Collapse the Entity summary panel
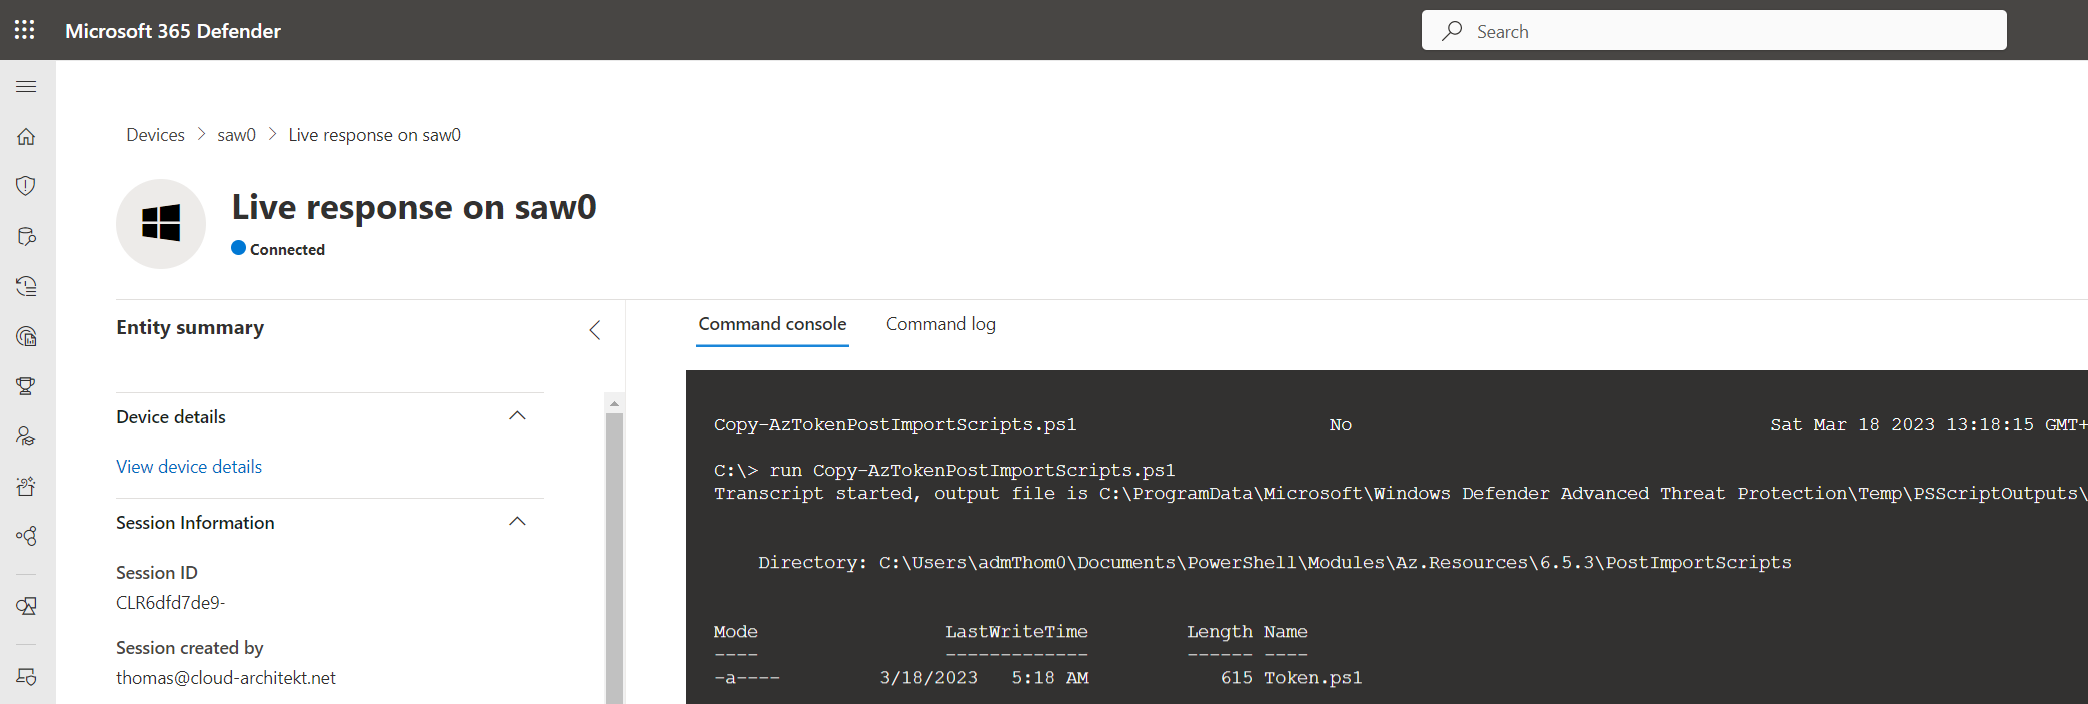The width and height of the screenshot is (2088, 704). 595,330
